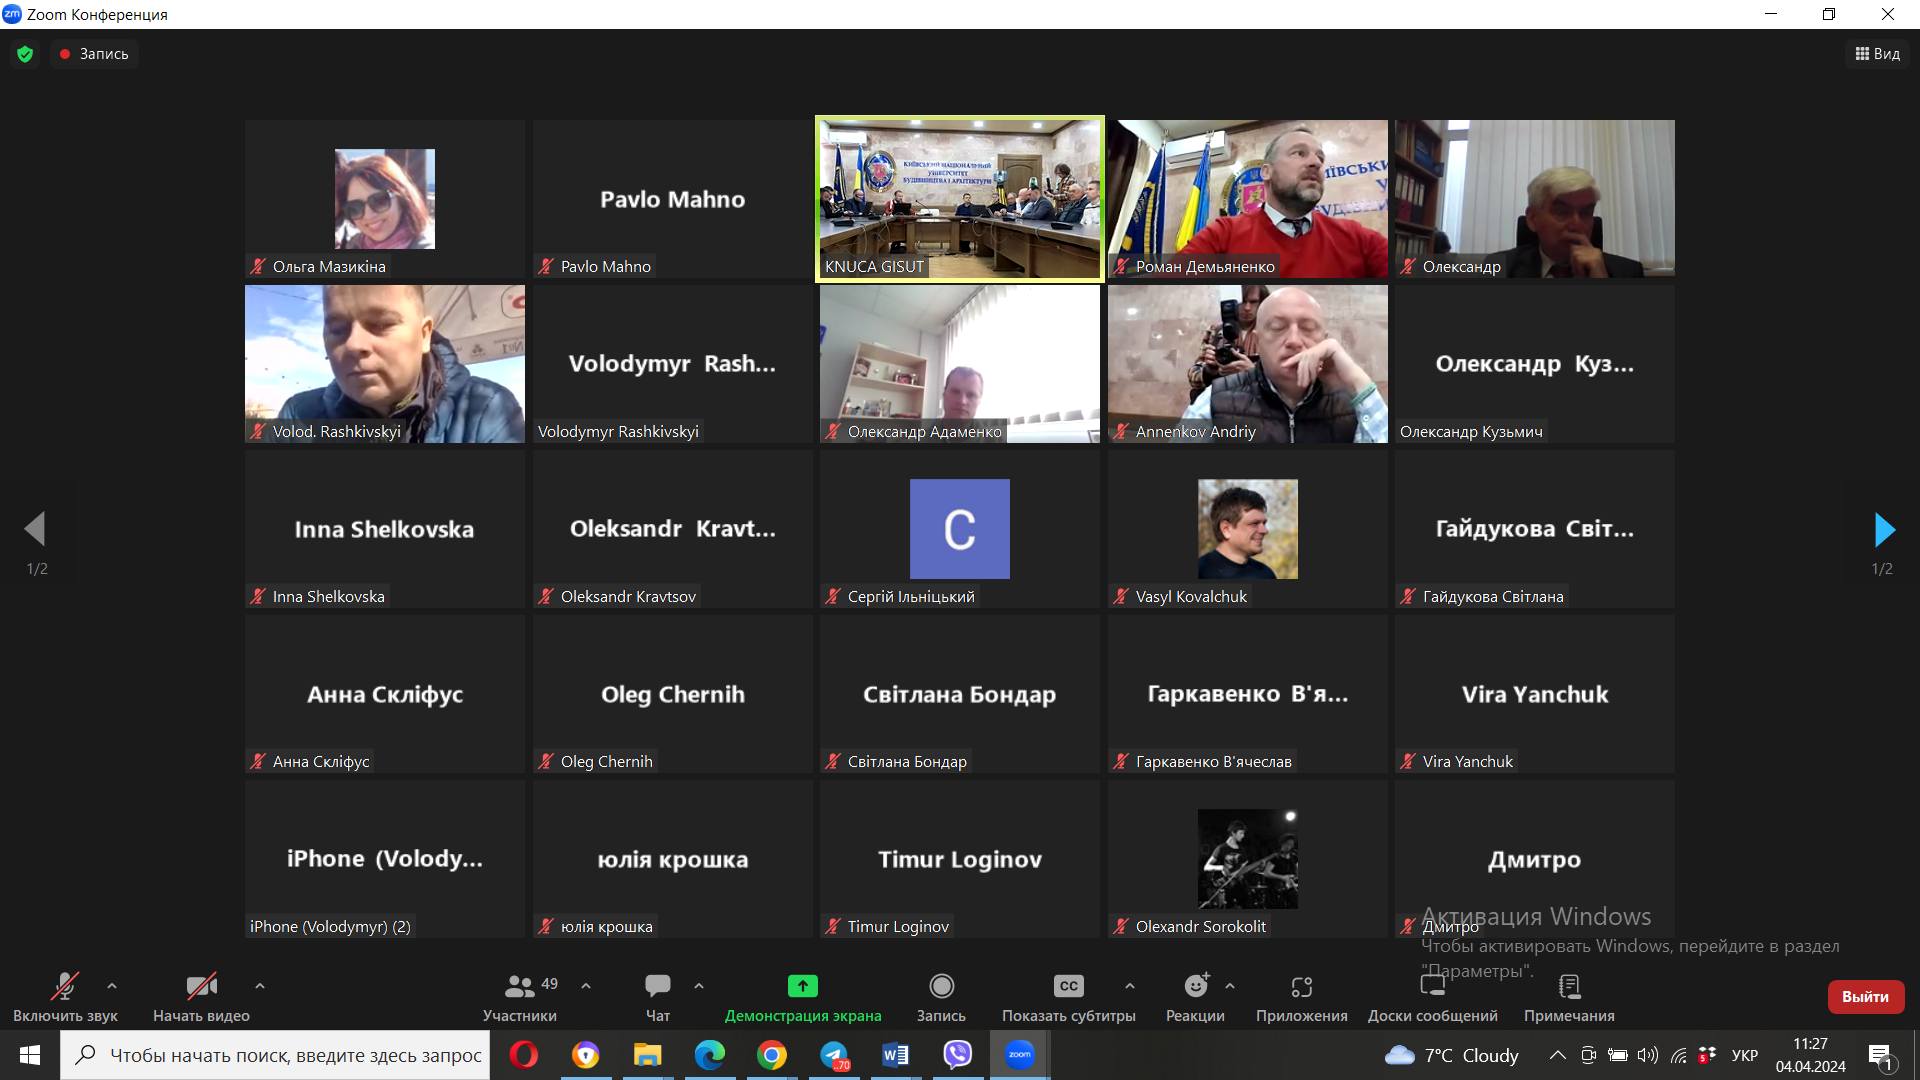Click the Анна Скліфус name label
The image size is (1920, 1080).
[x=321, y=762]
